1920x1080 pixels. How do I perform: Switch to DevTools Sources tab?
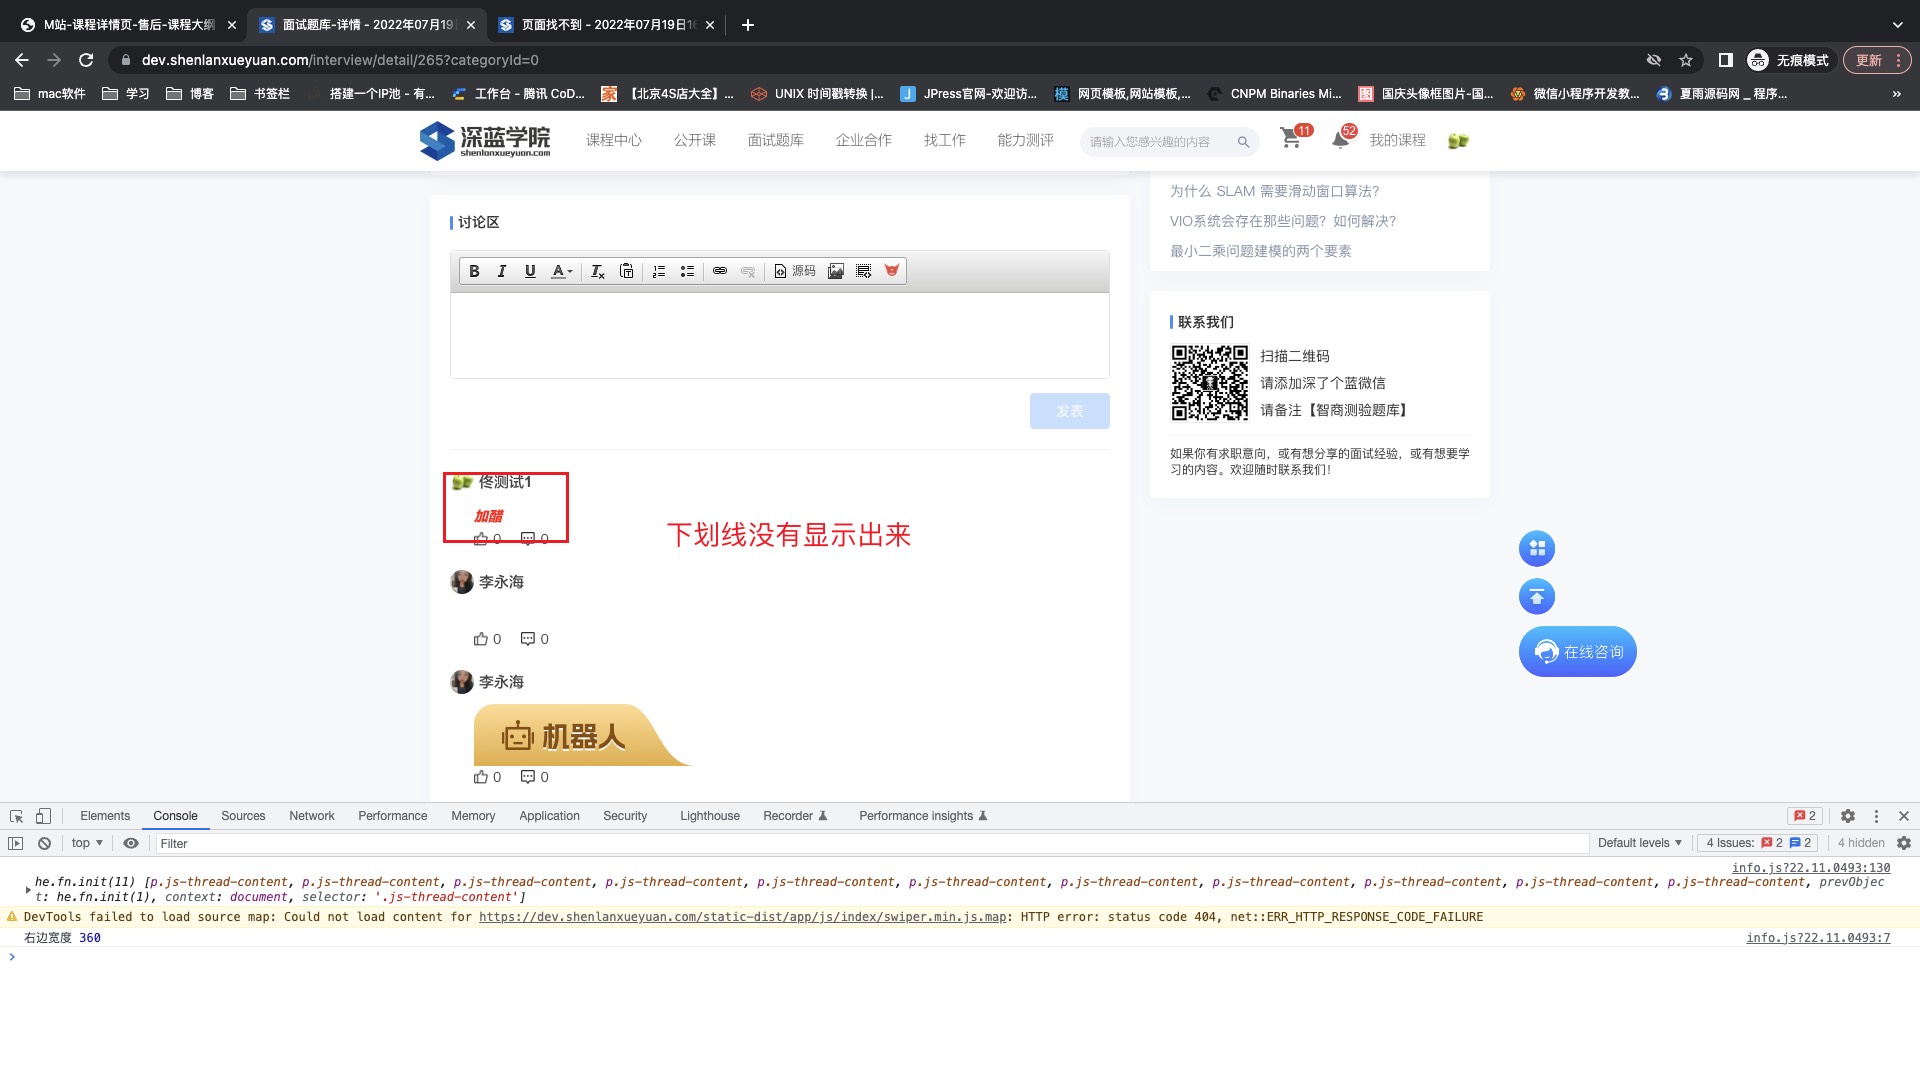point(243,816)
